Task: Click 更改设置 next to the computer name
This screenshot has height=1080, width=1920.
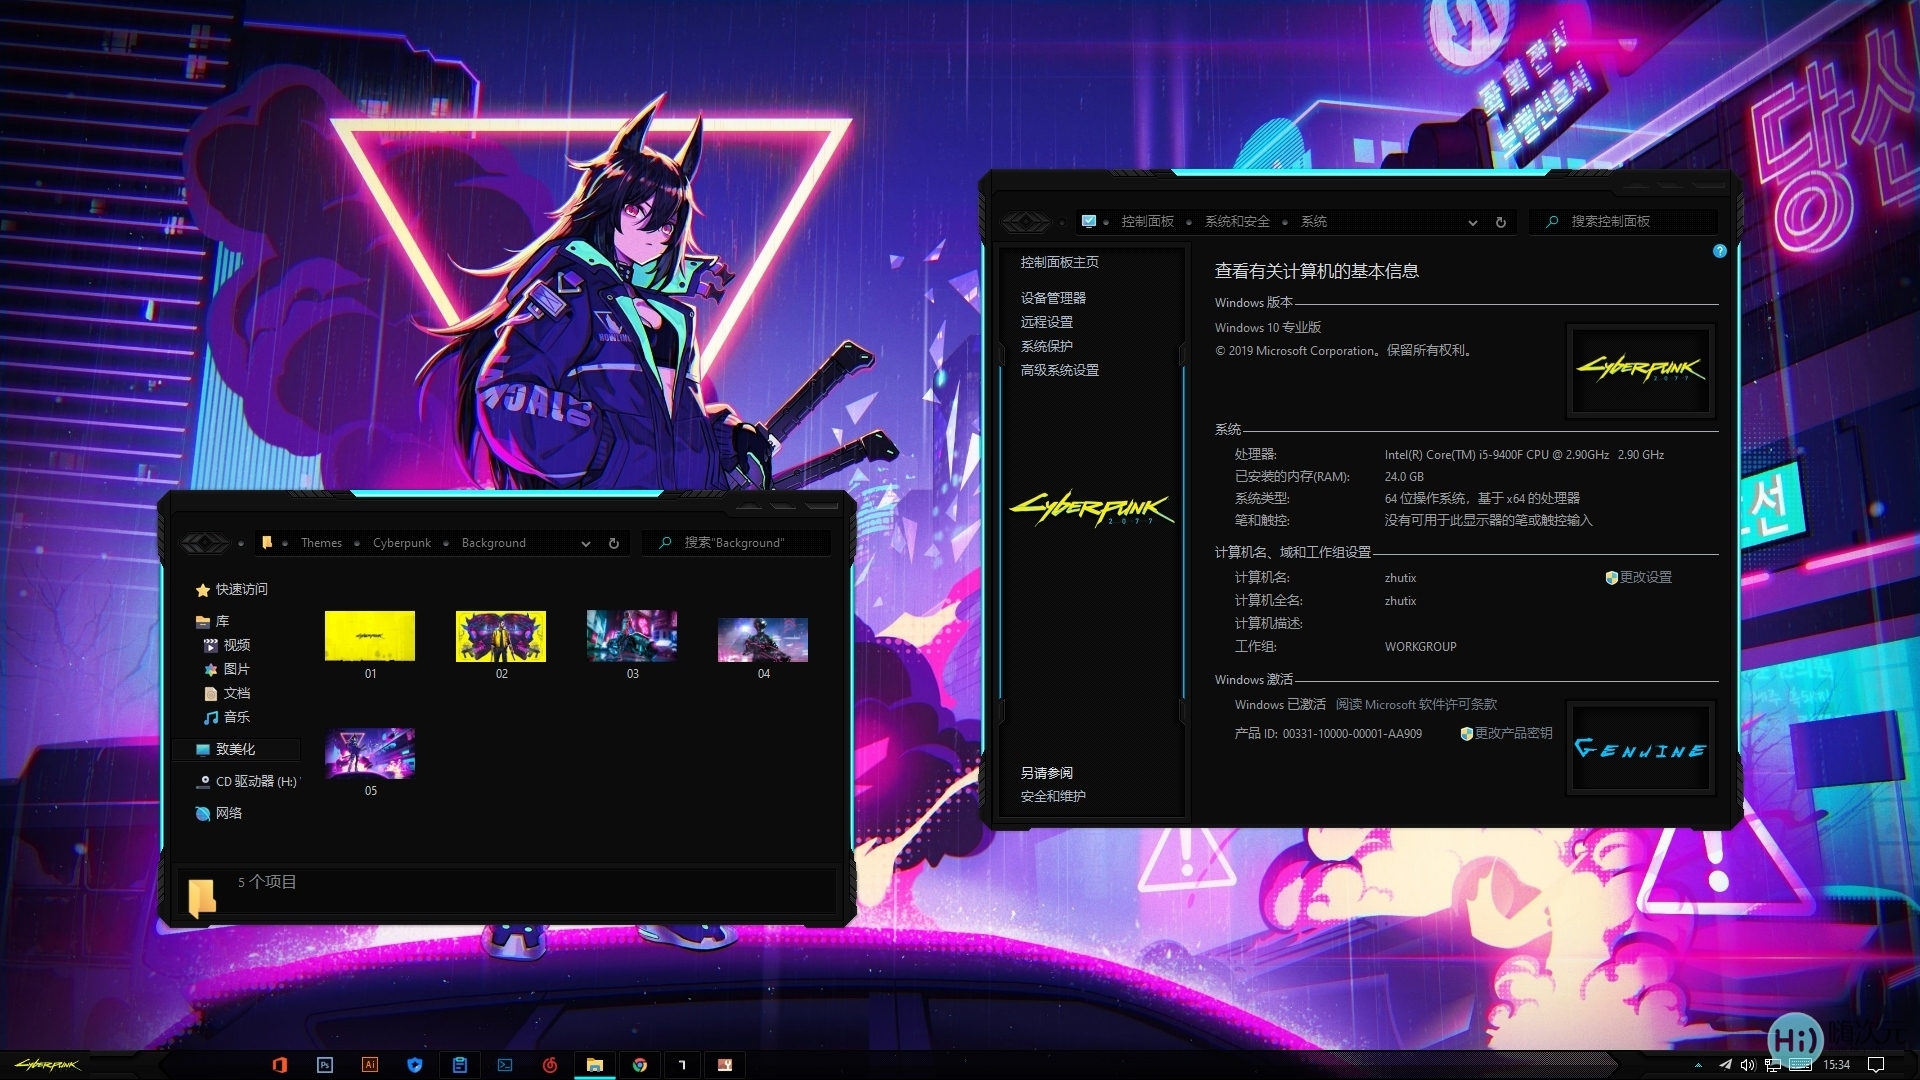Action: [x=1644, y=577]
